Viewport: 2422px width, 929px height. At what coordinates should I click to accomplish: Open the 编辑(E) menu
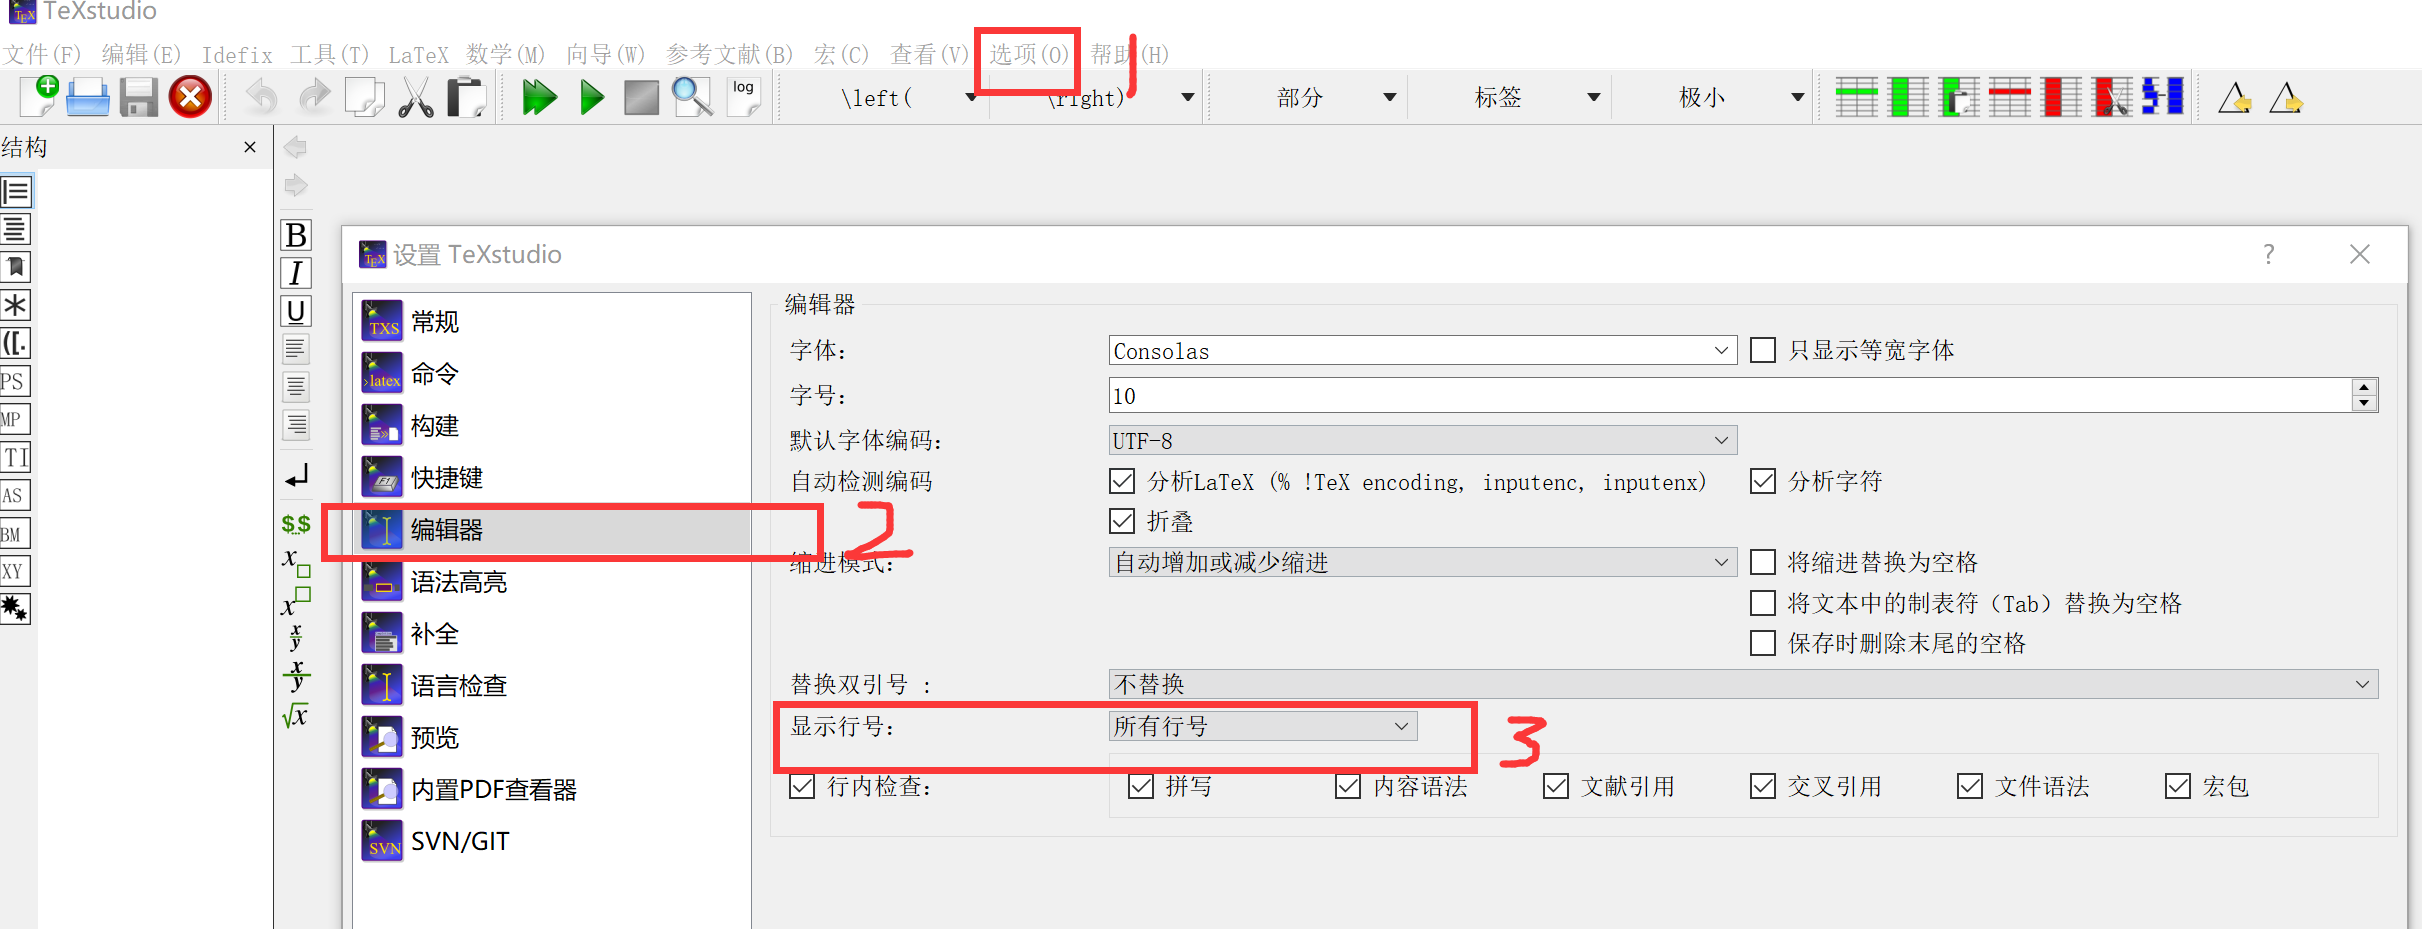click(141, 54)
